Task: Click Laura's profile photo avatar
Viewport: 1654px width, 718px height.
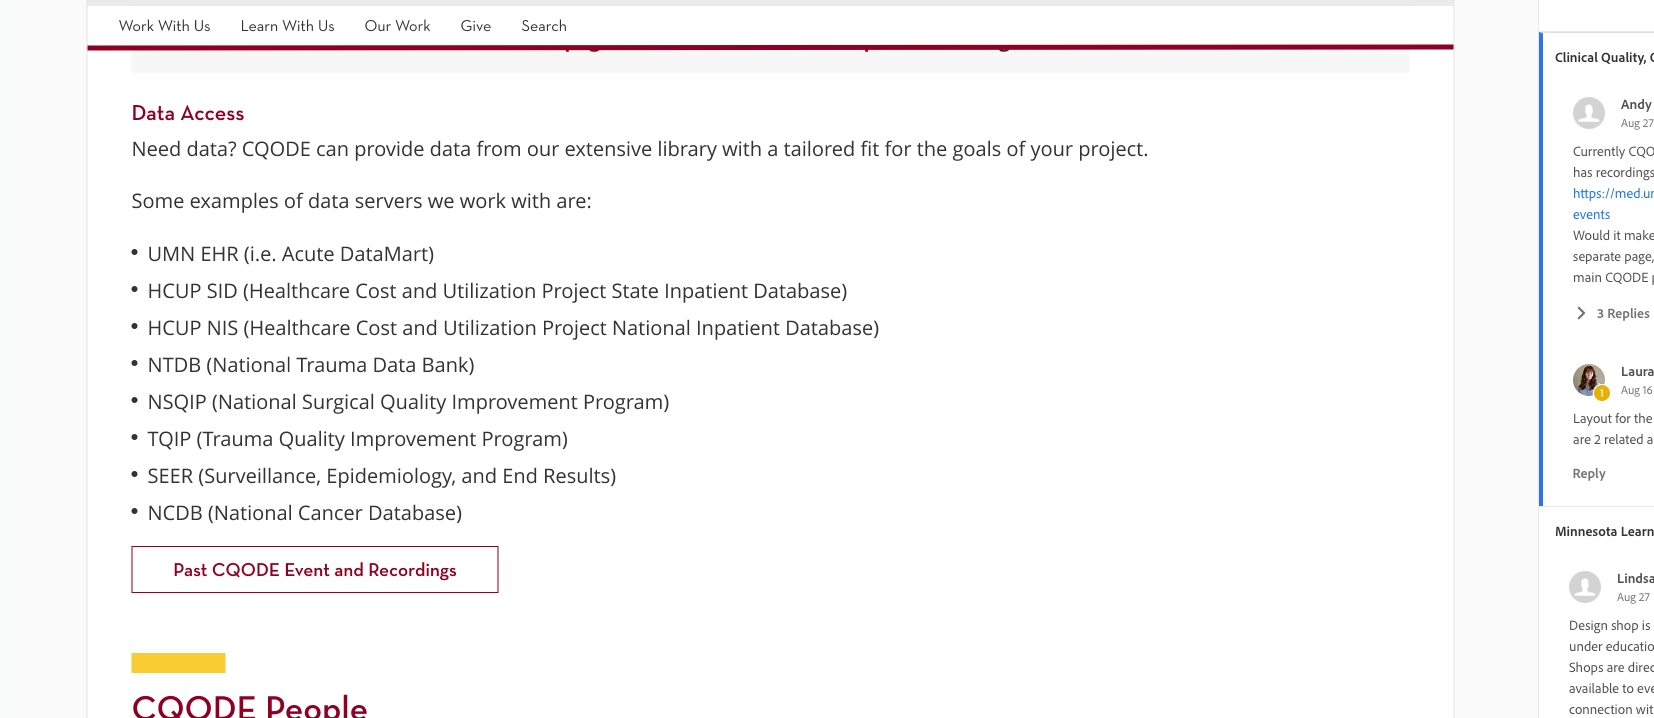Action: point(1588,379)
